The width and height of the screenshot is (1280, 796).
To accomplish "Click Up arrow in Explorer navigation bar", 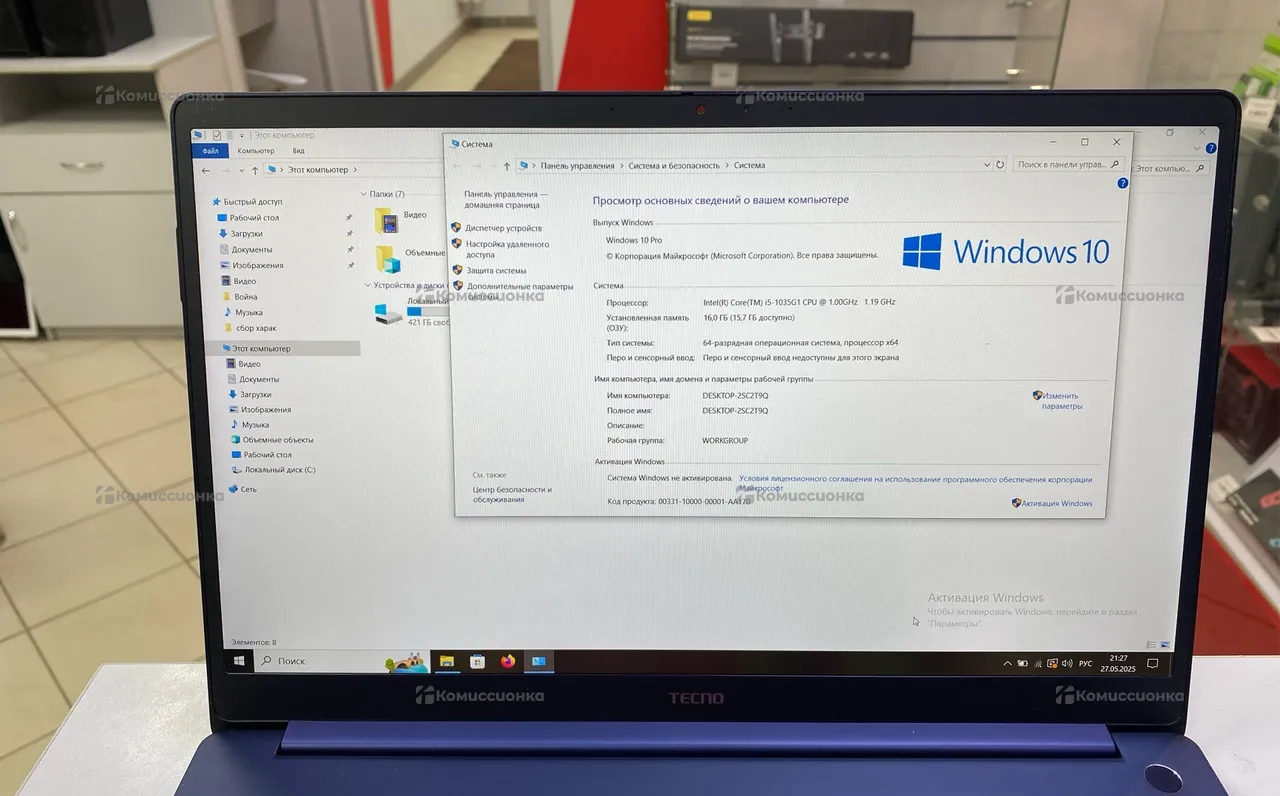I will tap(255, 170).
